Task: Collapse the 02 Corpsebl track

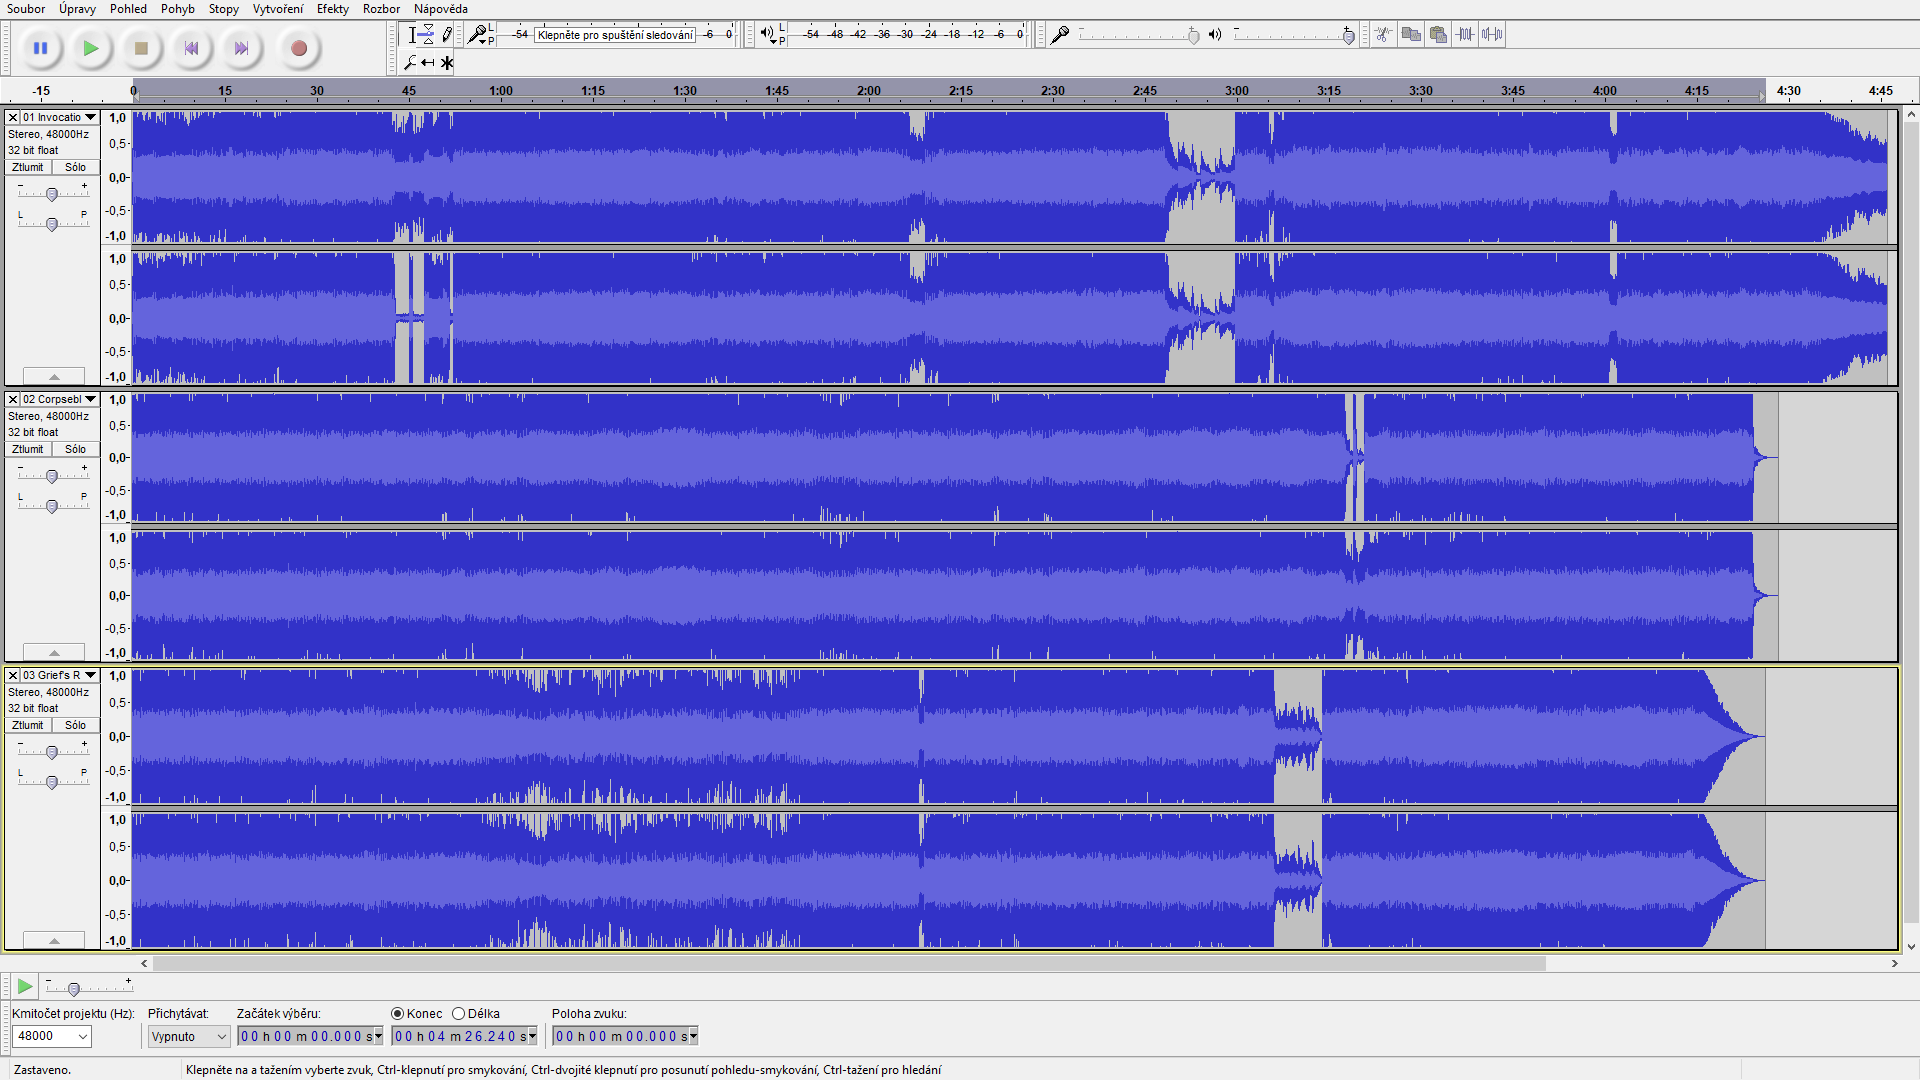Action: (54, 652)
